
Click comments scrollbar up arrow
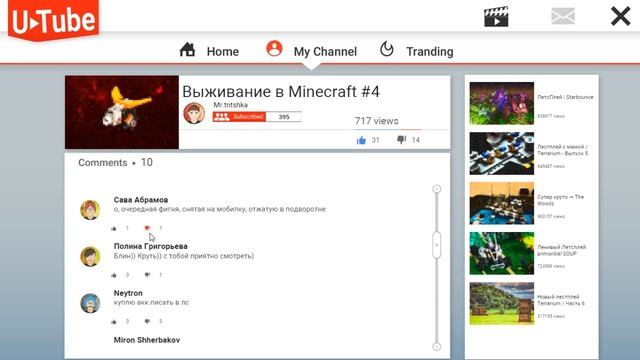[436, 189]
